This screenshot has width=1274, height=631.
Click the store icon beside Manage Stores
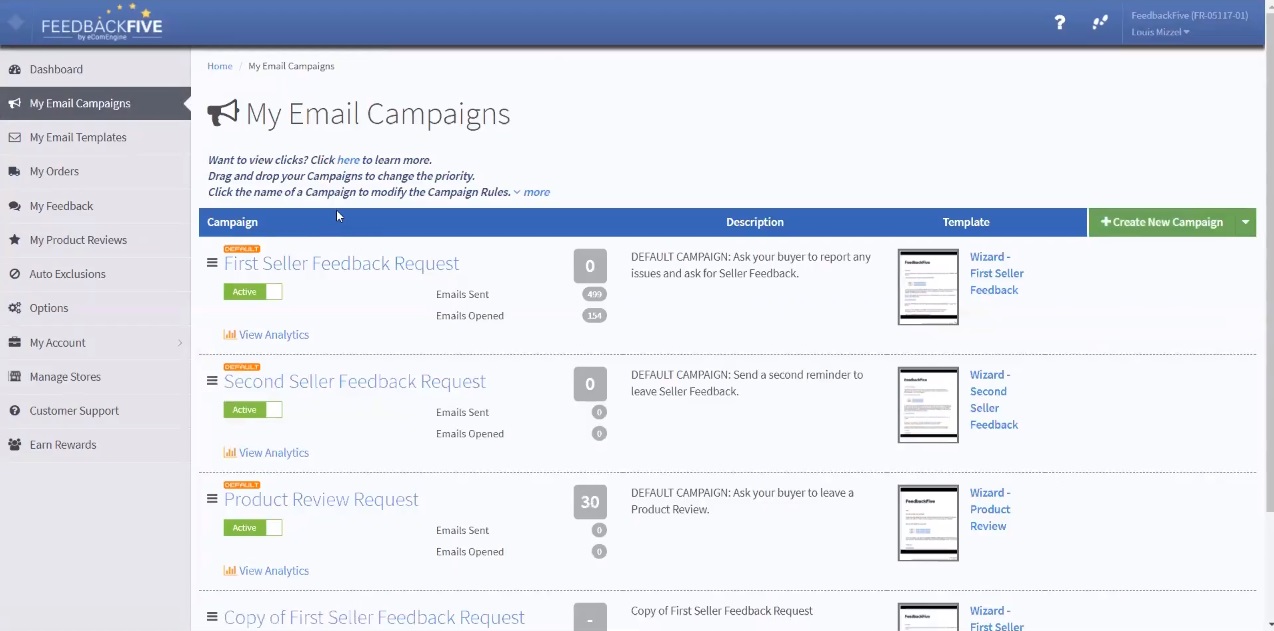[x=15, y=376]
